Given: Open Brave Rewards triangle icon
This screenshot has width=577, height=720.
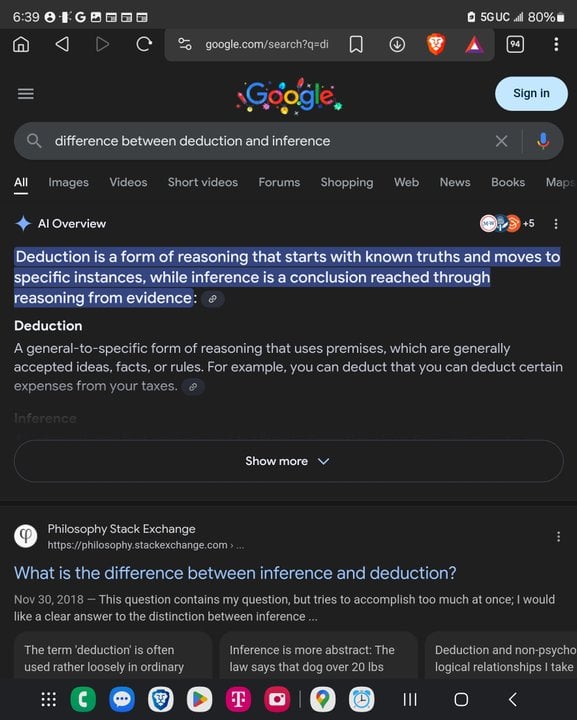Looking at the screenshot, I should point(474,45).
